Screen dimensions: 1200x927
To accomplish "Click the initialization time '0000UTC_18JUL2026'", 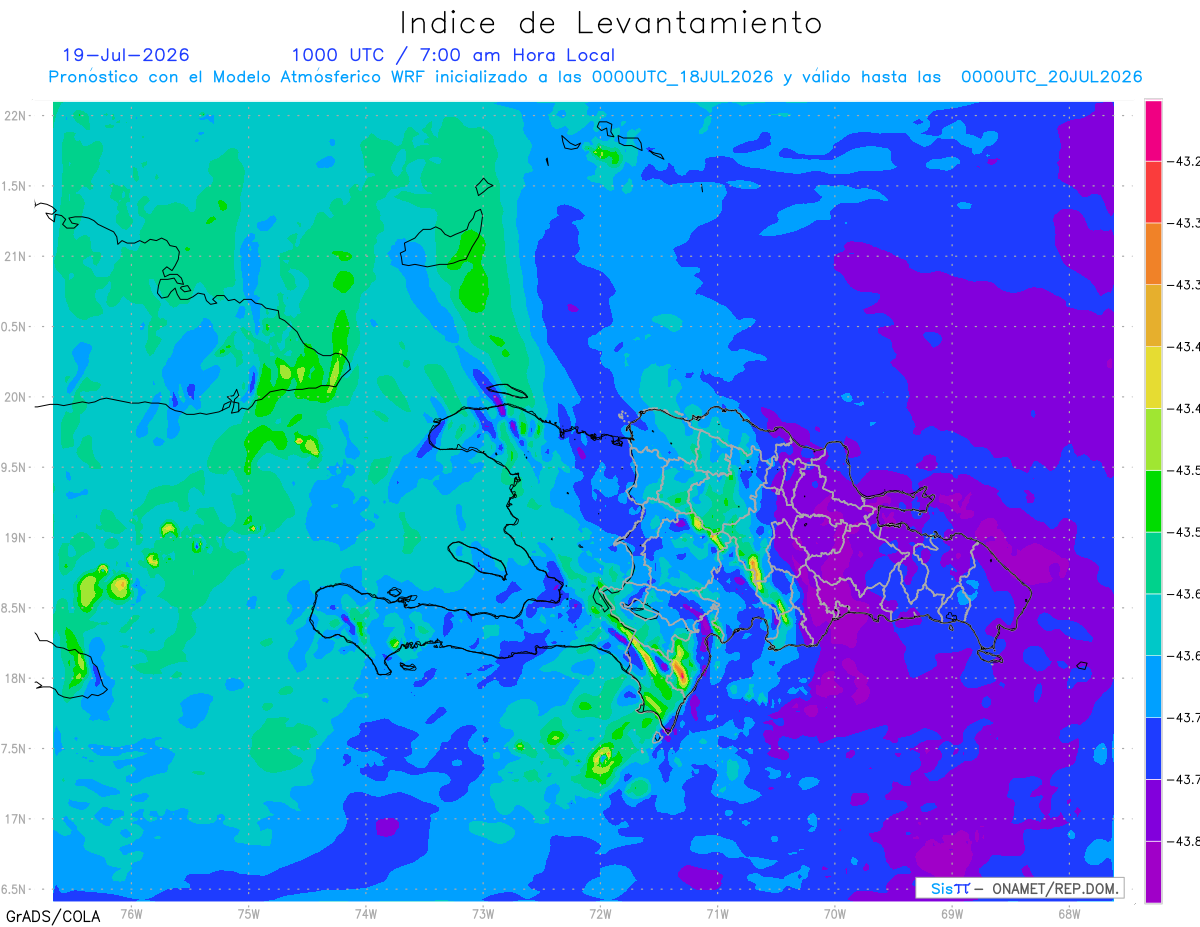I will click(x=683, y=77).
